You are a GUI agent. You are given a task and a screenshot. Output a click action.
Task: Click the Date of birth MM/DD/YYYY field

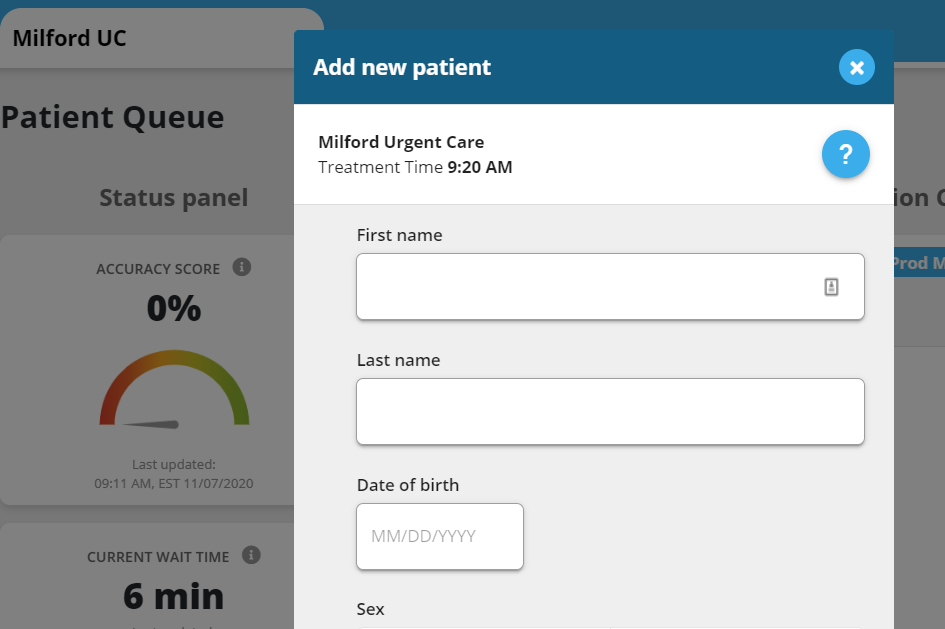point(440,536)
